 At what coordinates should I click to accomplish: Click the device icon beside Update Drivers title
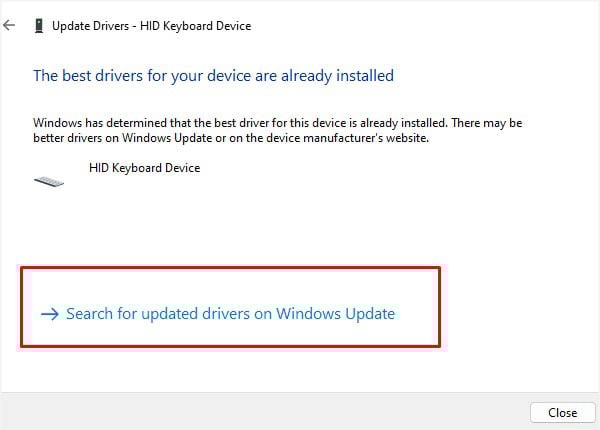click(x=39, y=26)
